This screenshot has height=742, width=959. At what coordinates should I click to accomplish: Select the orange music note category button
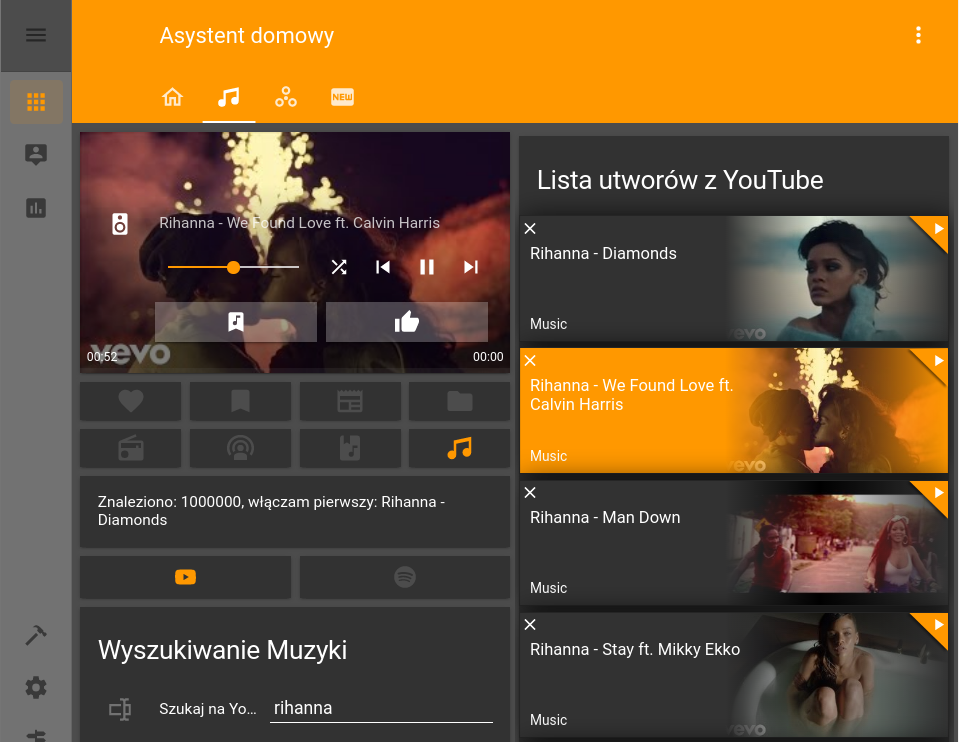pos(459,448)
